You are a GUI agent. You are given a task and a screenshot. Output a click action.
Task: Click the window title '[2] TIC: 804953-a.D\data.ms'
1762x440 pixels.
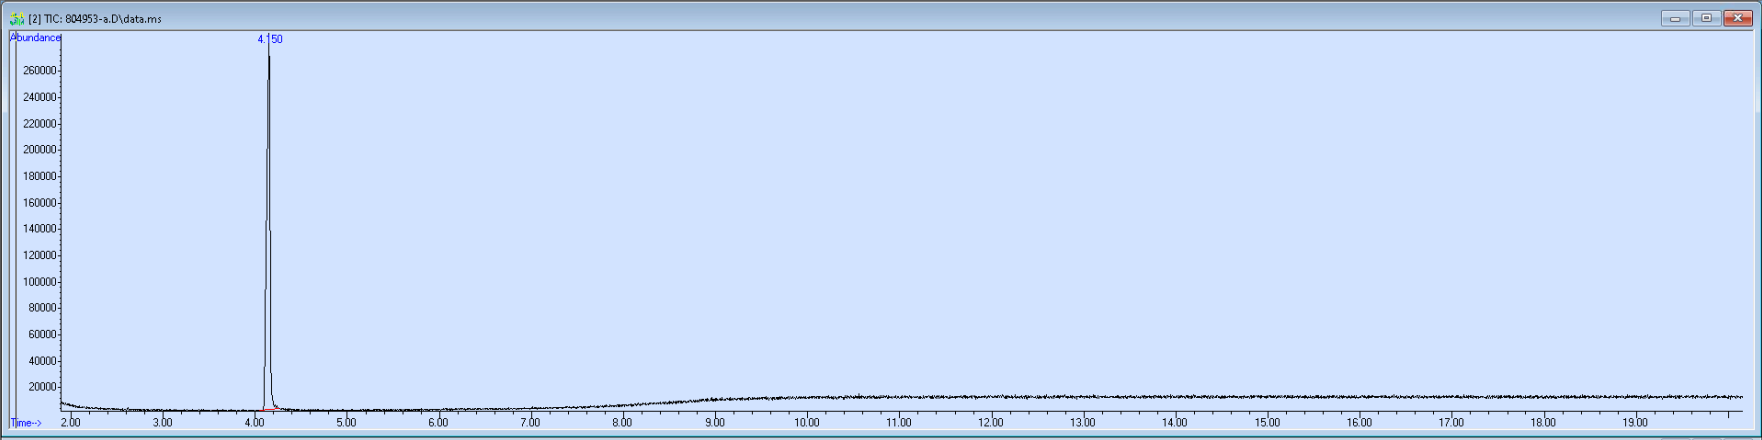(x=95, y=19)
